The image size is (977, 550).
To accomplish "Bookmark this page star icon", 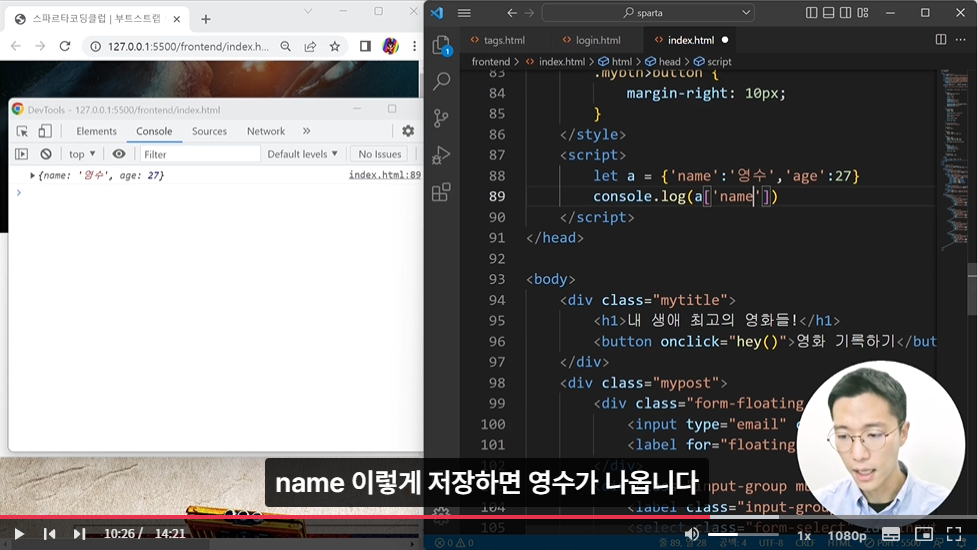I will [335, 46].
